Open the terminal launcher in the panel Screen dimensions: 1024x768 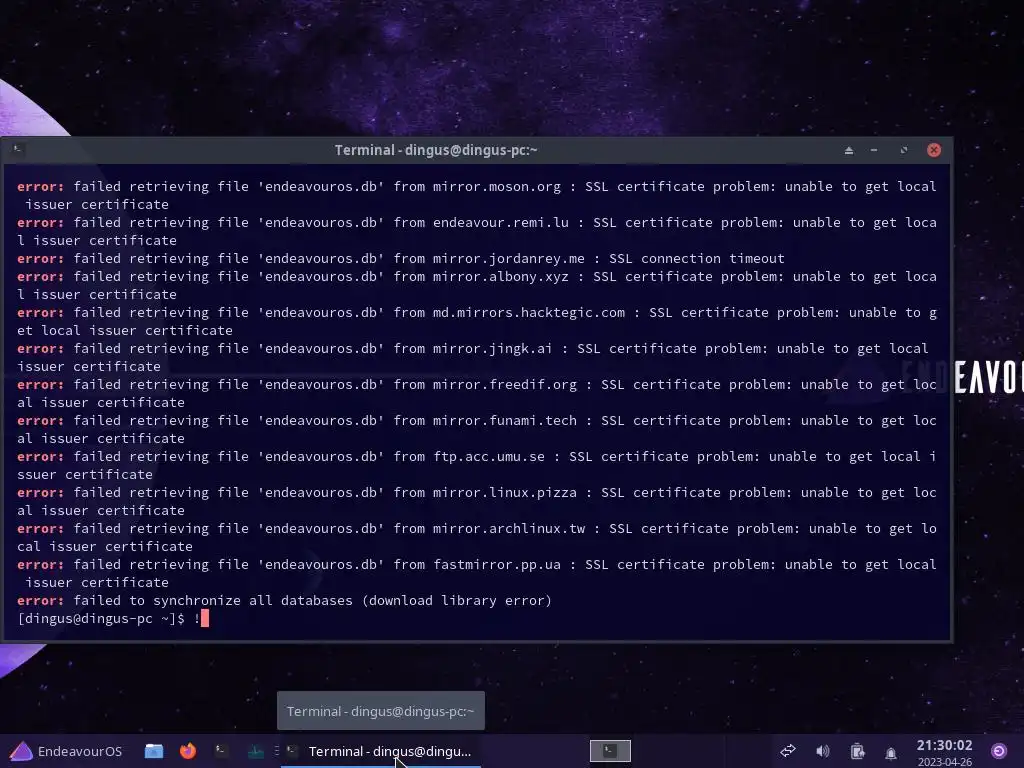click(x=221, y=751)
